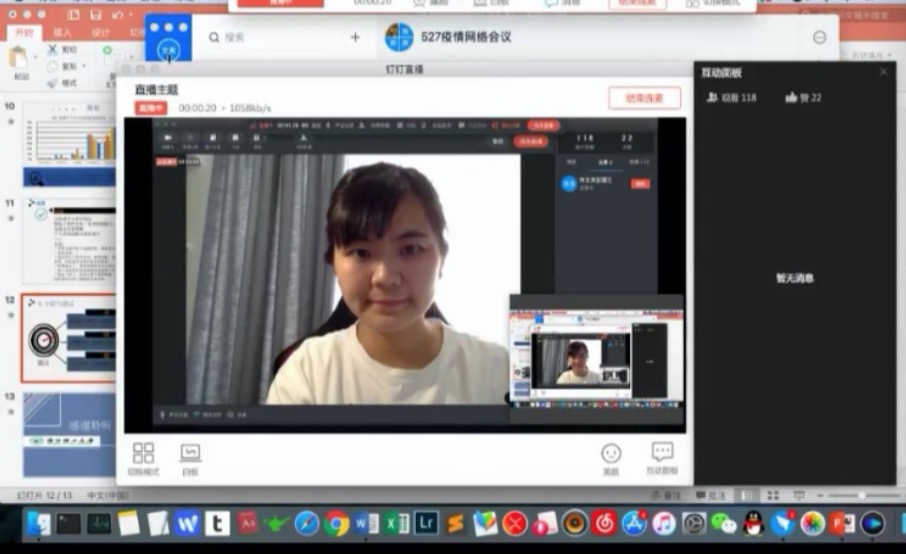Click the thumbs-up likes icon
The width and height of the screenshot is (906, 554).
[x=790, y=97]
